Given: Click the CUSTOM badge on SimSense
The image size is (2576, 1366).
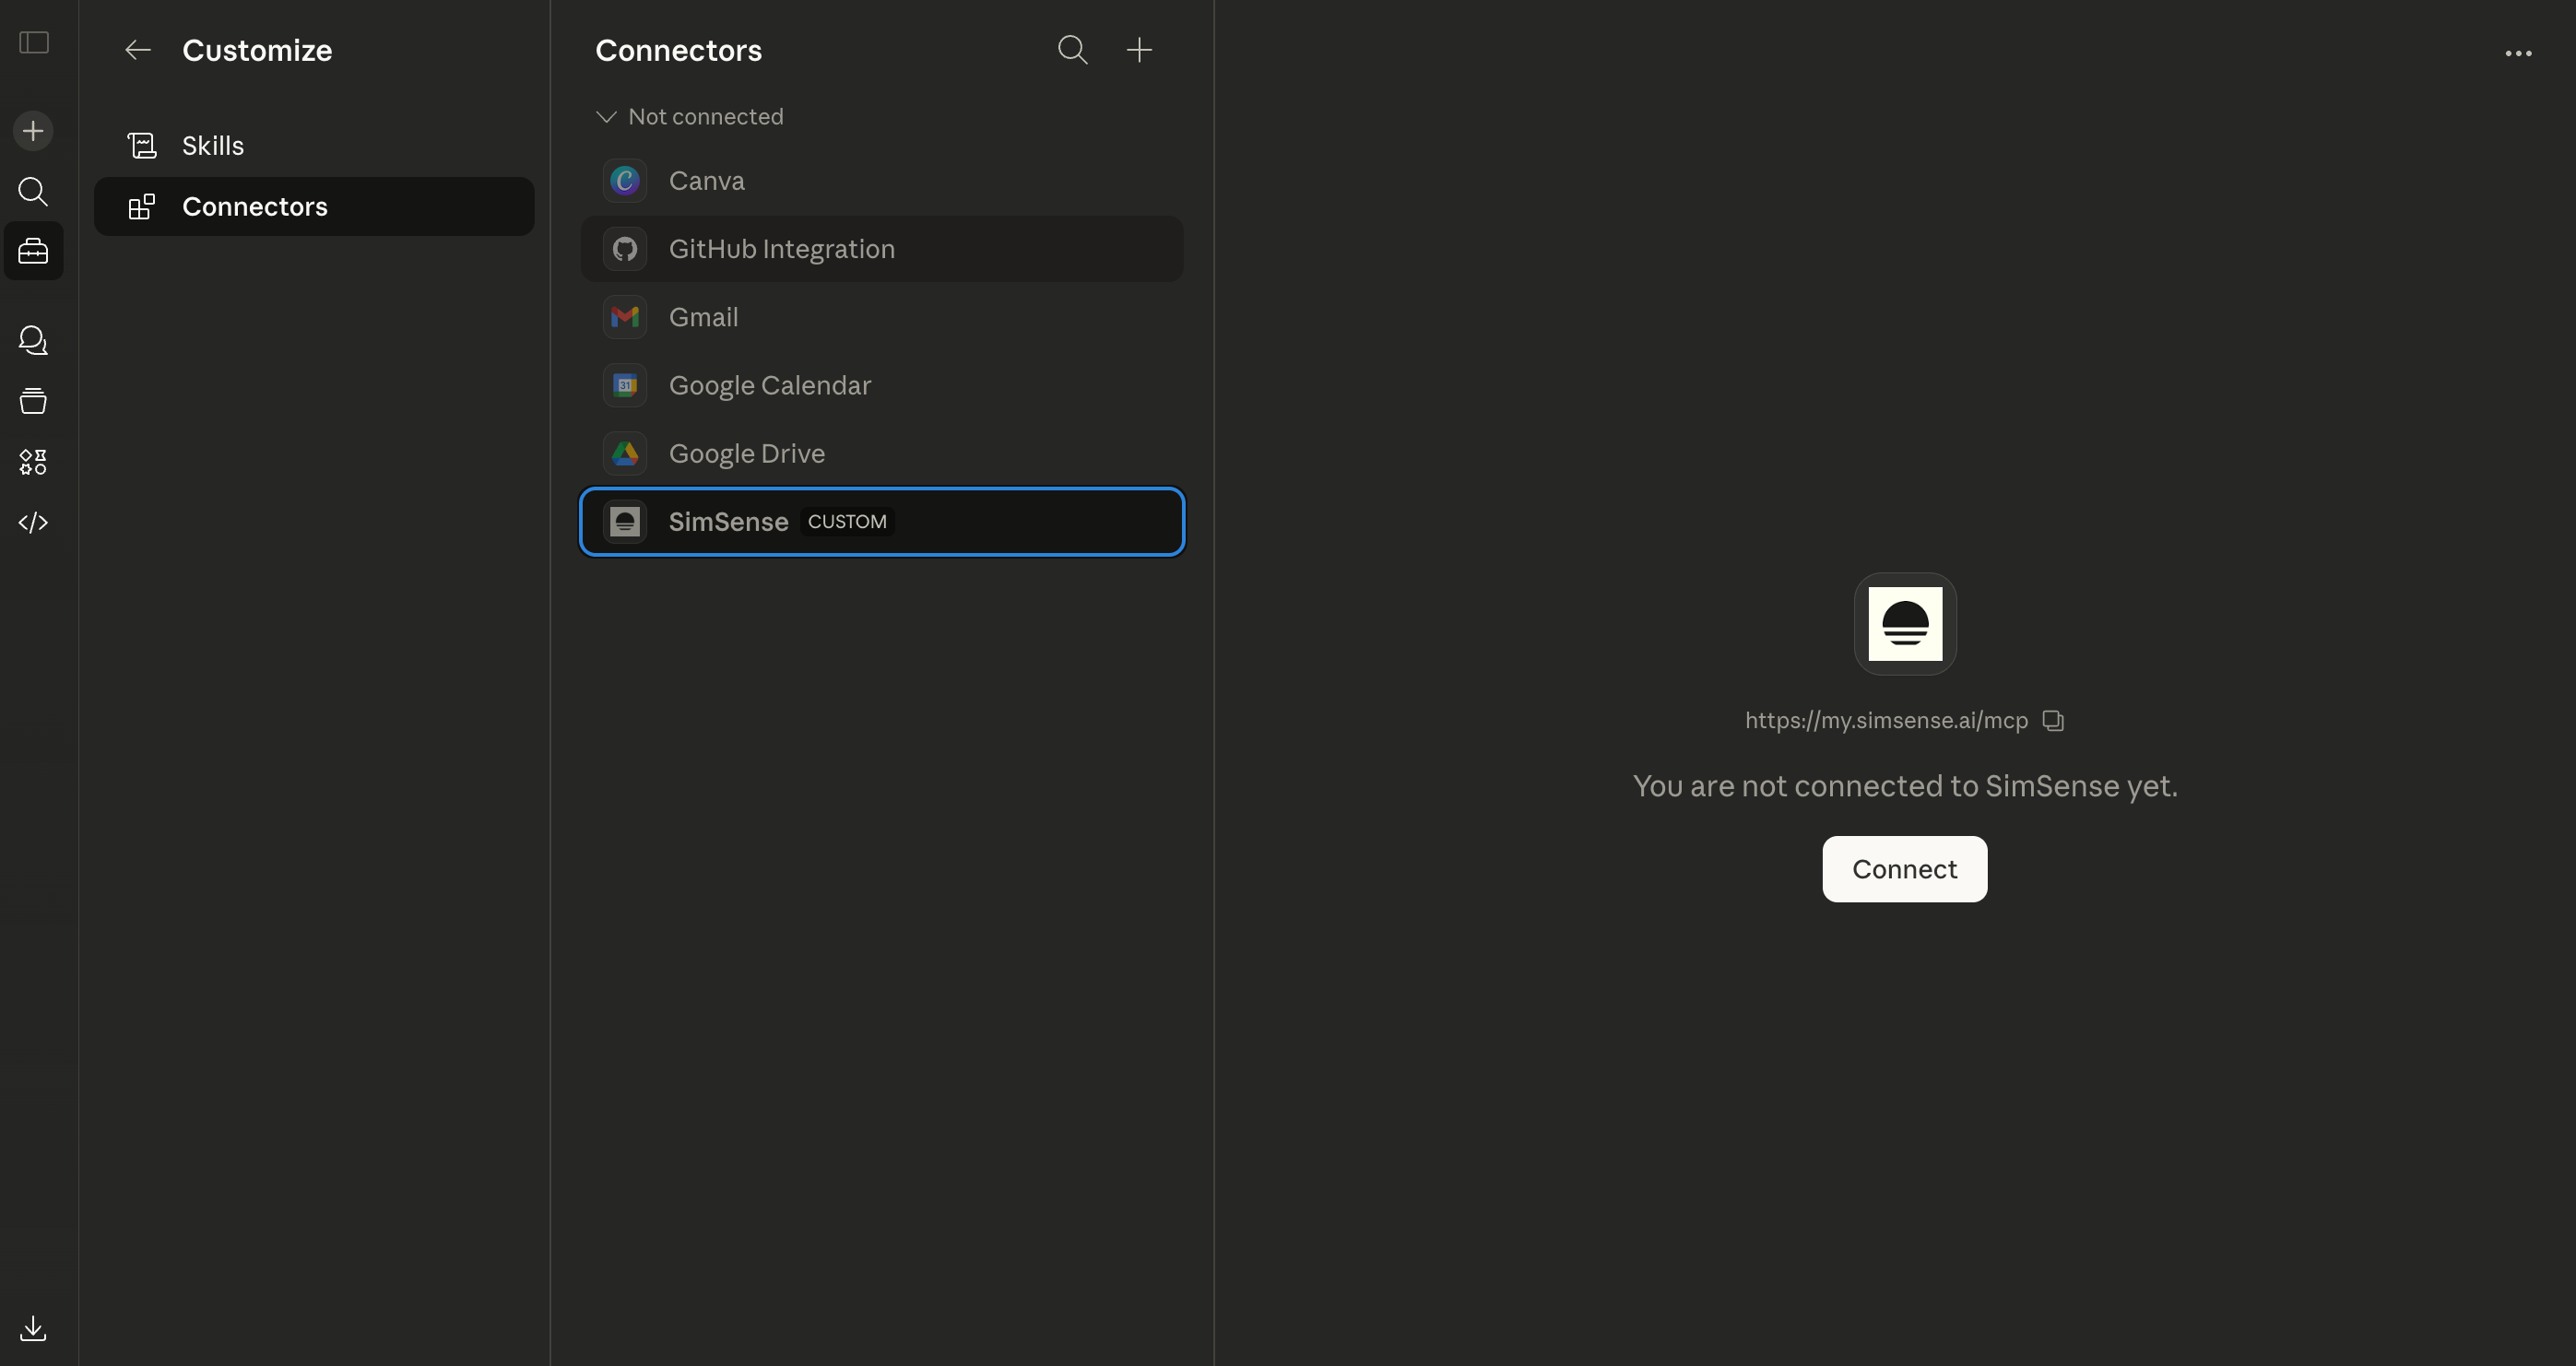Looking at the screenshot, I should (847, 522).
